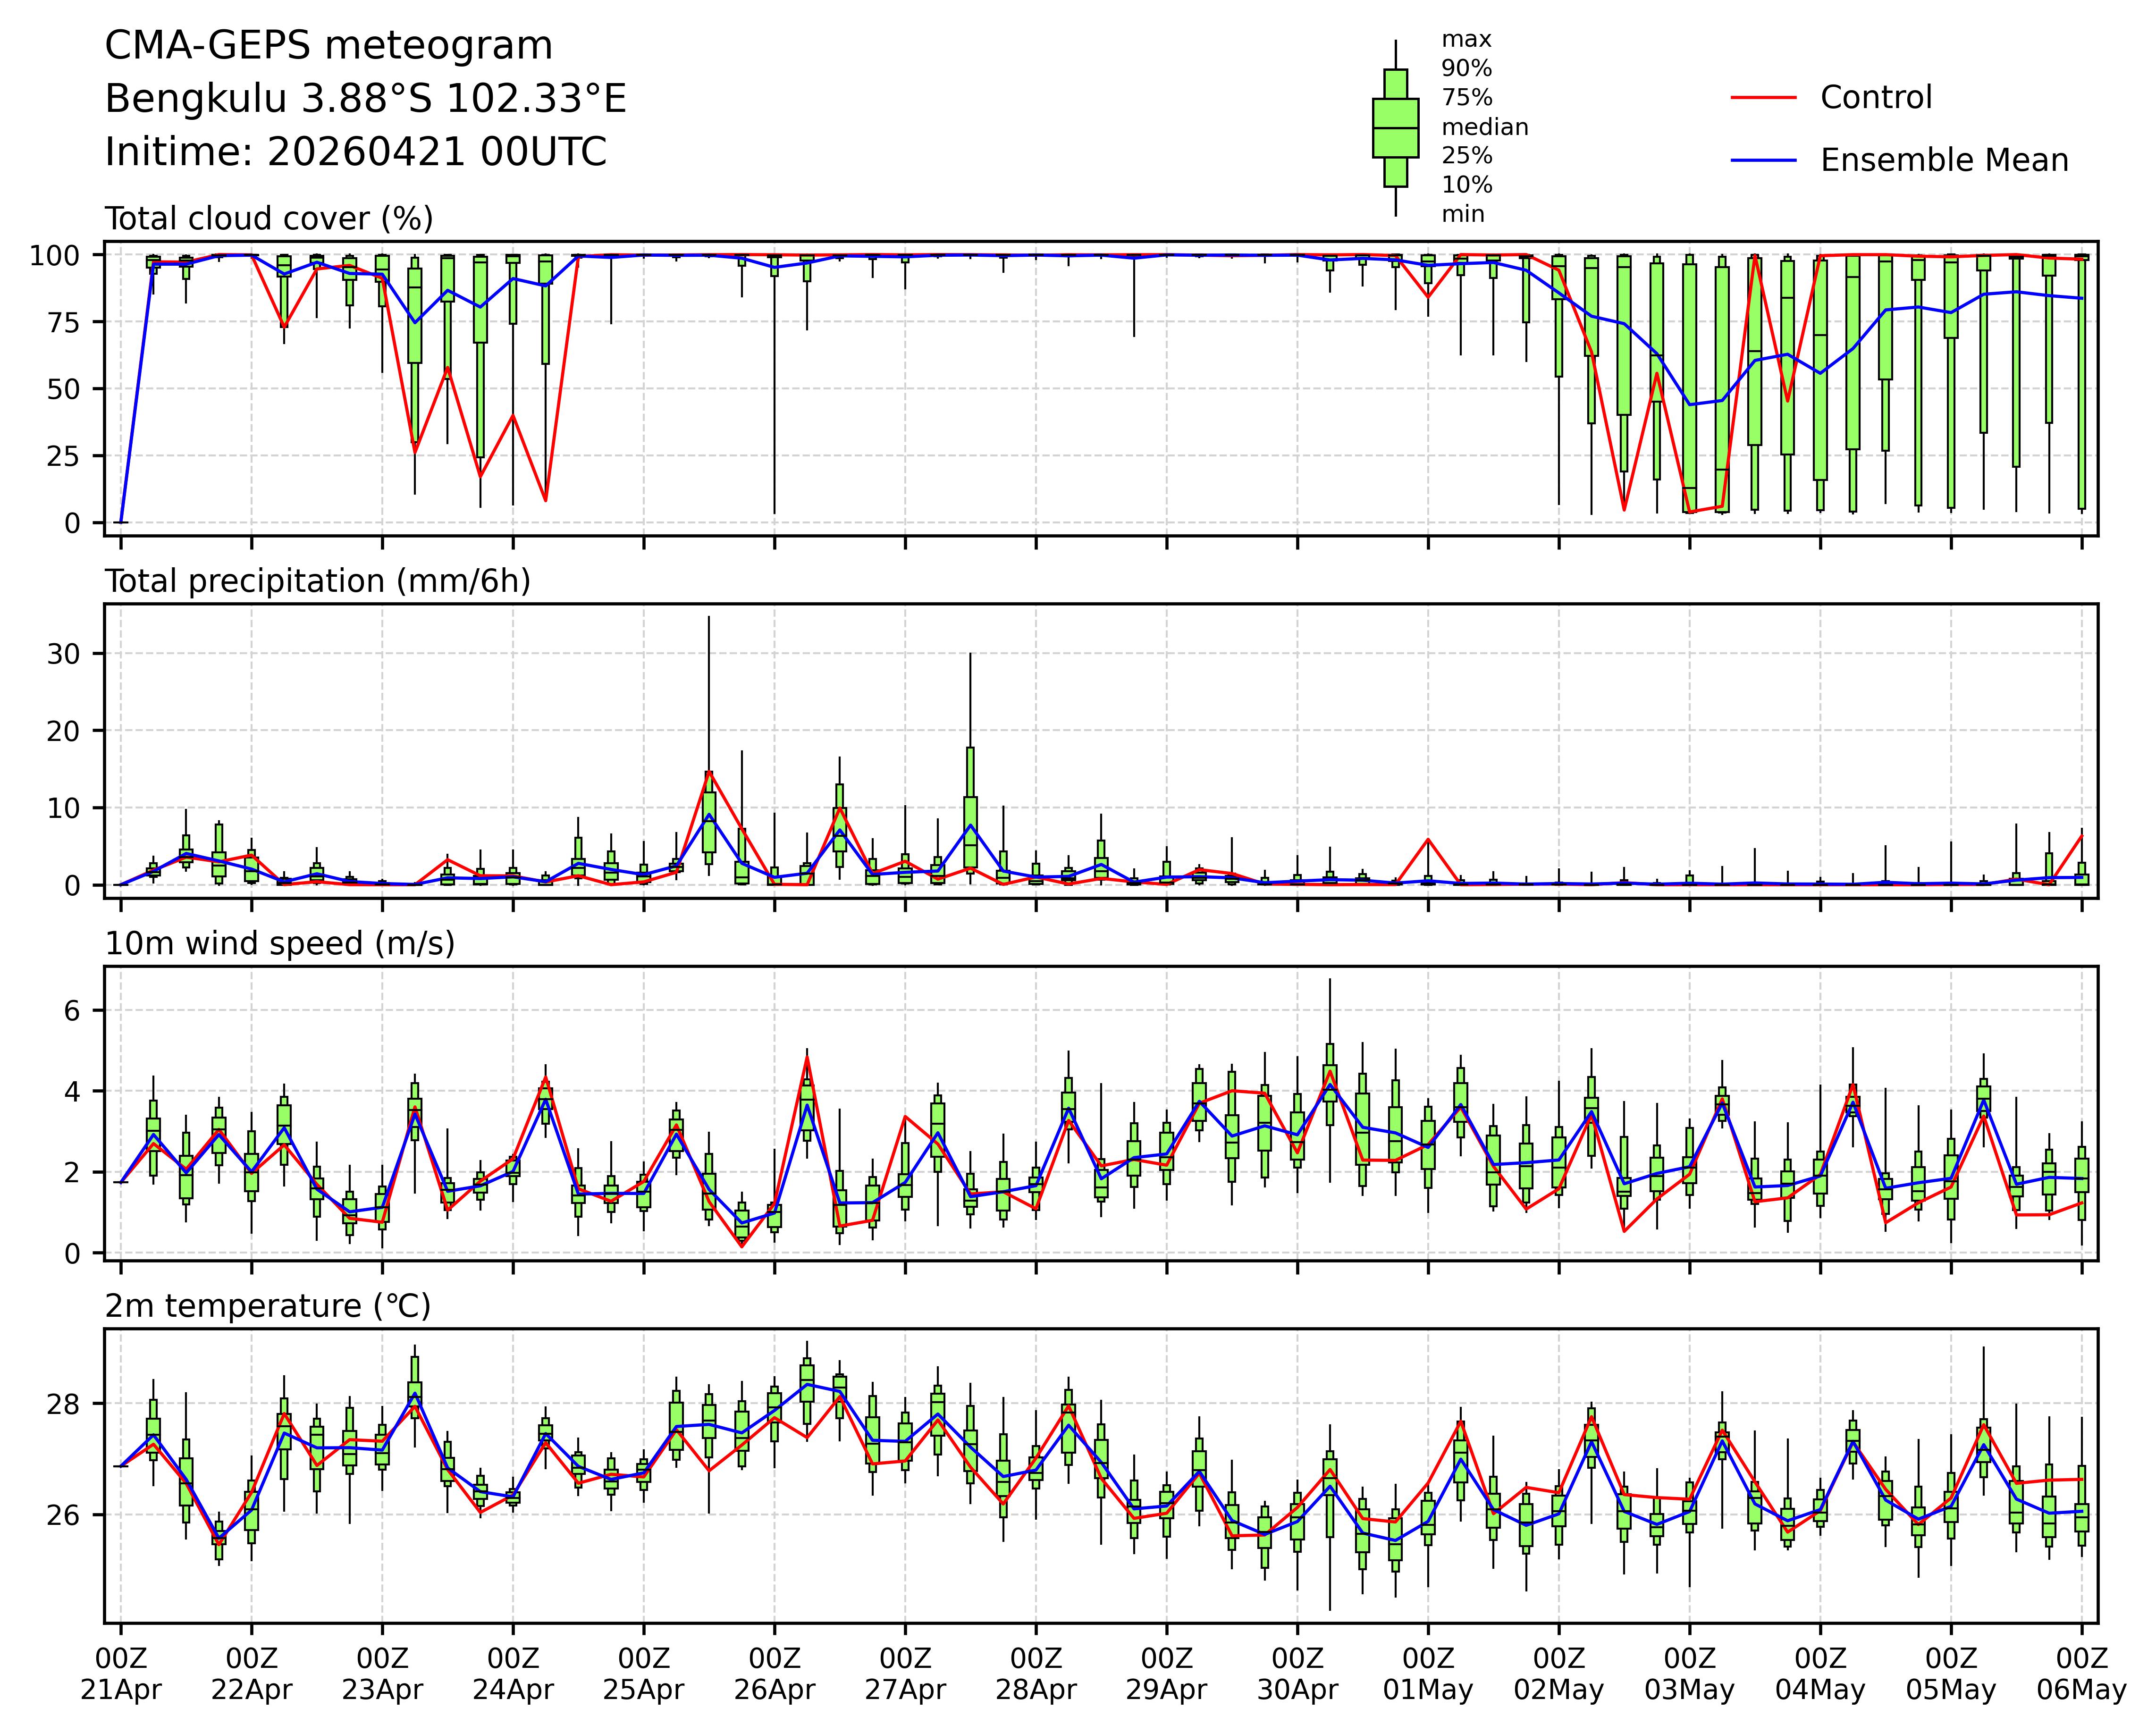2156x1733 pixels.
Task: Click the Initime 20260421 00UTC text
Action: (x=355, y=152)
